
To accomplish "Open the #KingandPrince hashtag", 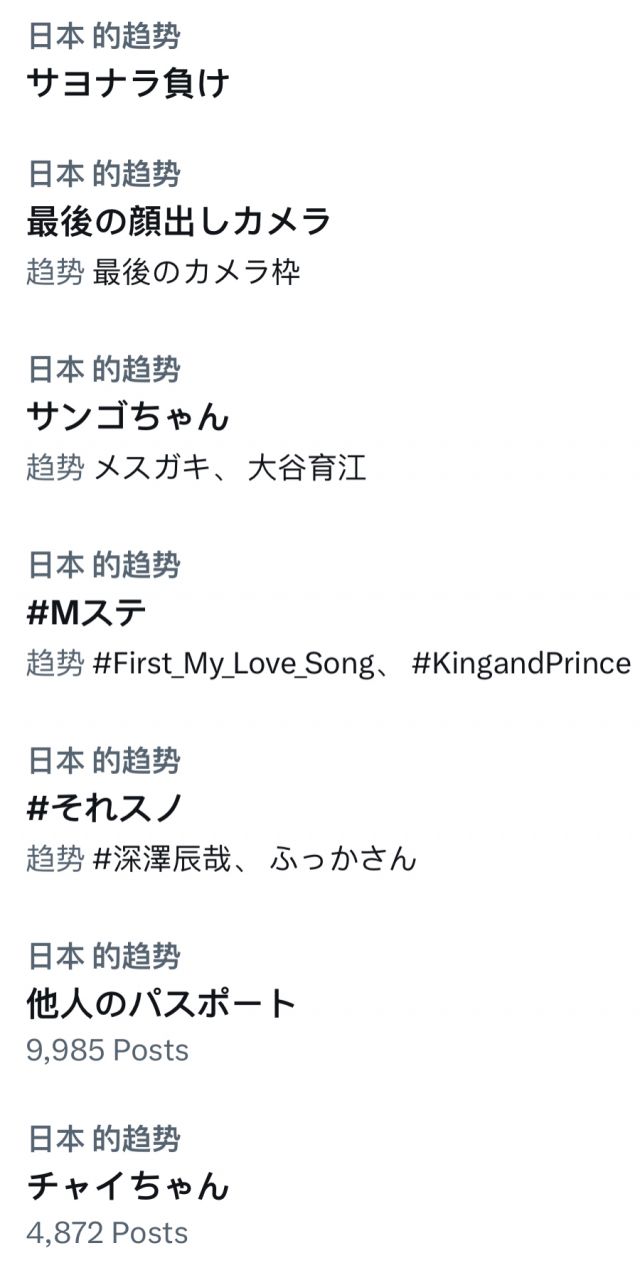I will pos(521,663).
